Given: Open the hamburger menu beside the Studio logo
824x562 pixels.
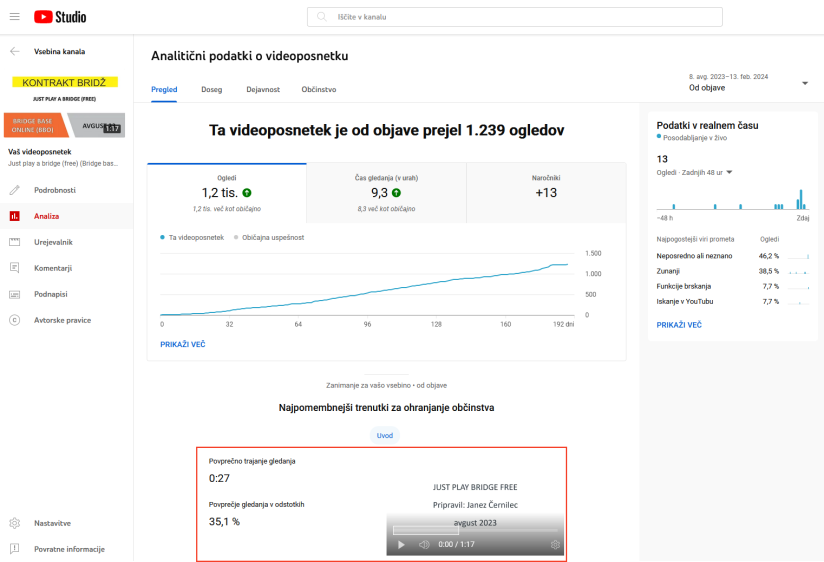Looking at the screenshot, I should (x=14, y=17).
